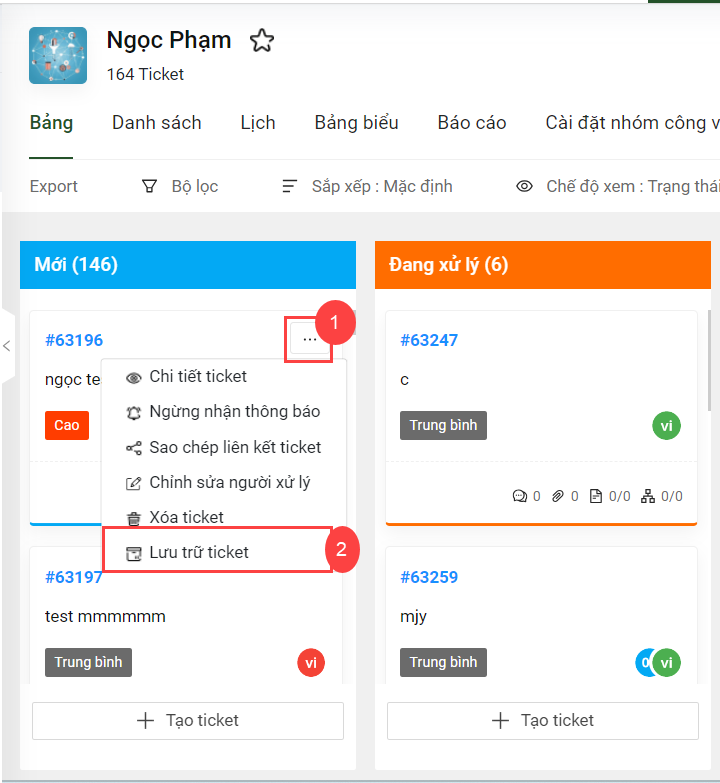Image resolution: width=720 pixels, height=783 pixels.
Task: Click the Ngọc Phạm group avatar image
Action: (58, 55)
